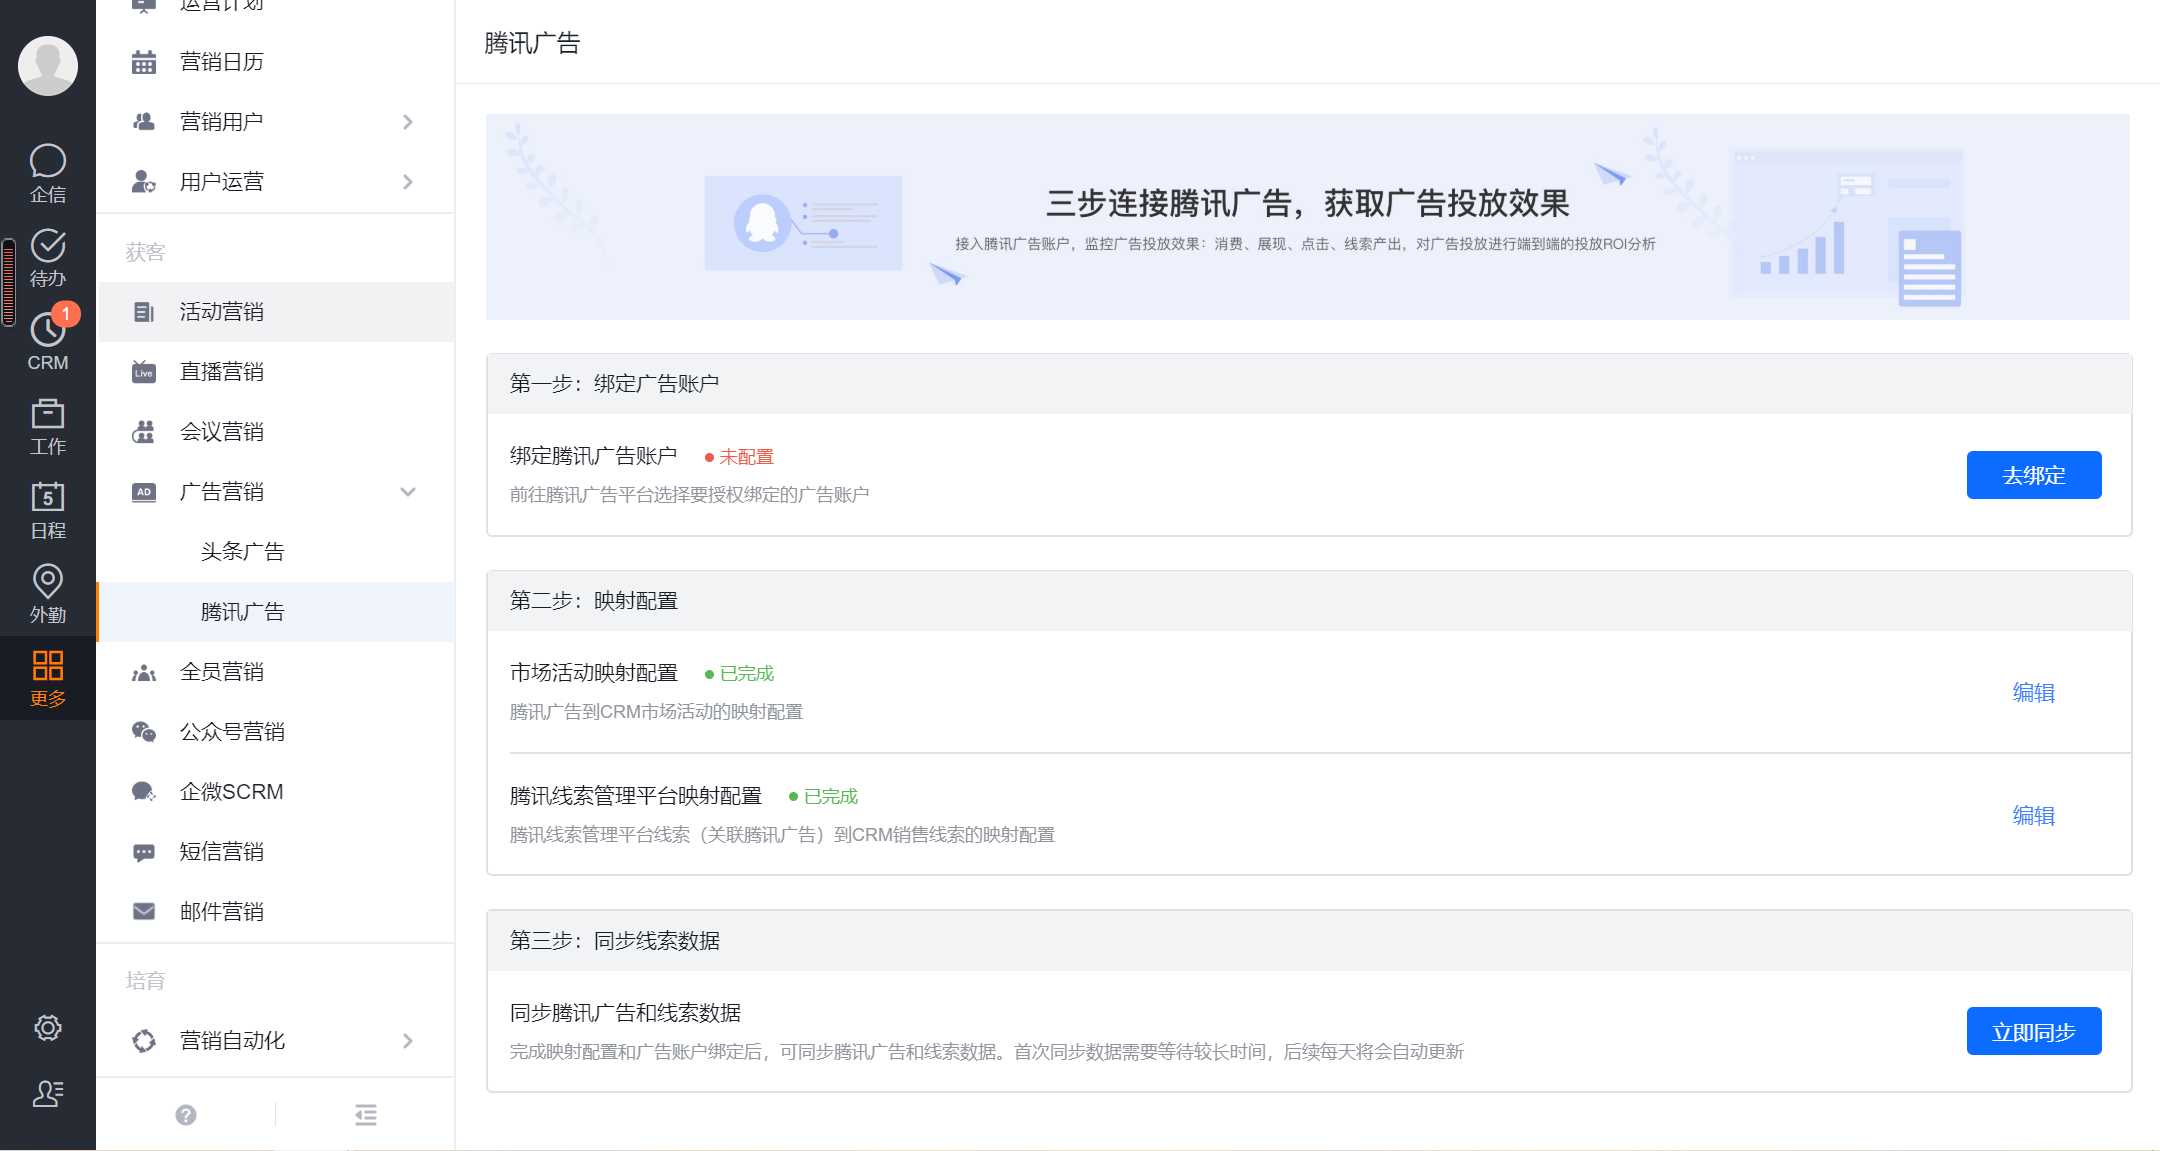Image resolution: width=2160 pixels, height=1151 pixels.
Task: Open the 短信营销 menu item
Action: (x=275, y=852)
